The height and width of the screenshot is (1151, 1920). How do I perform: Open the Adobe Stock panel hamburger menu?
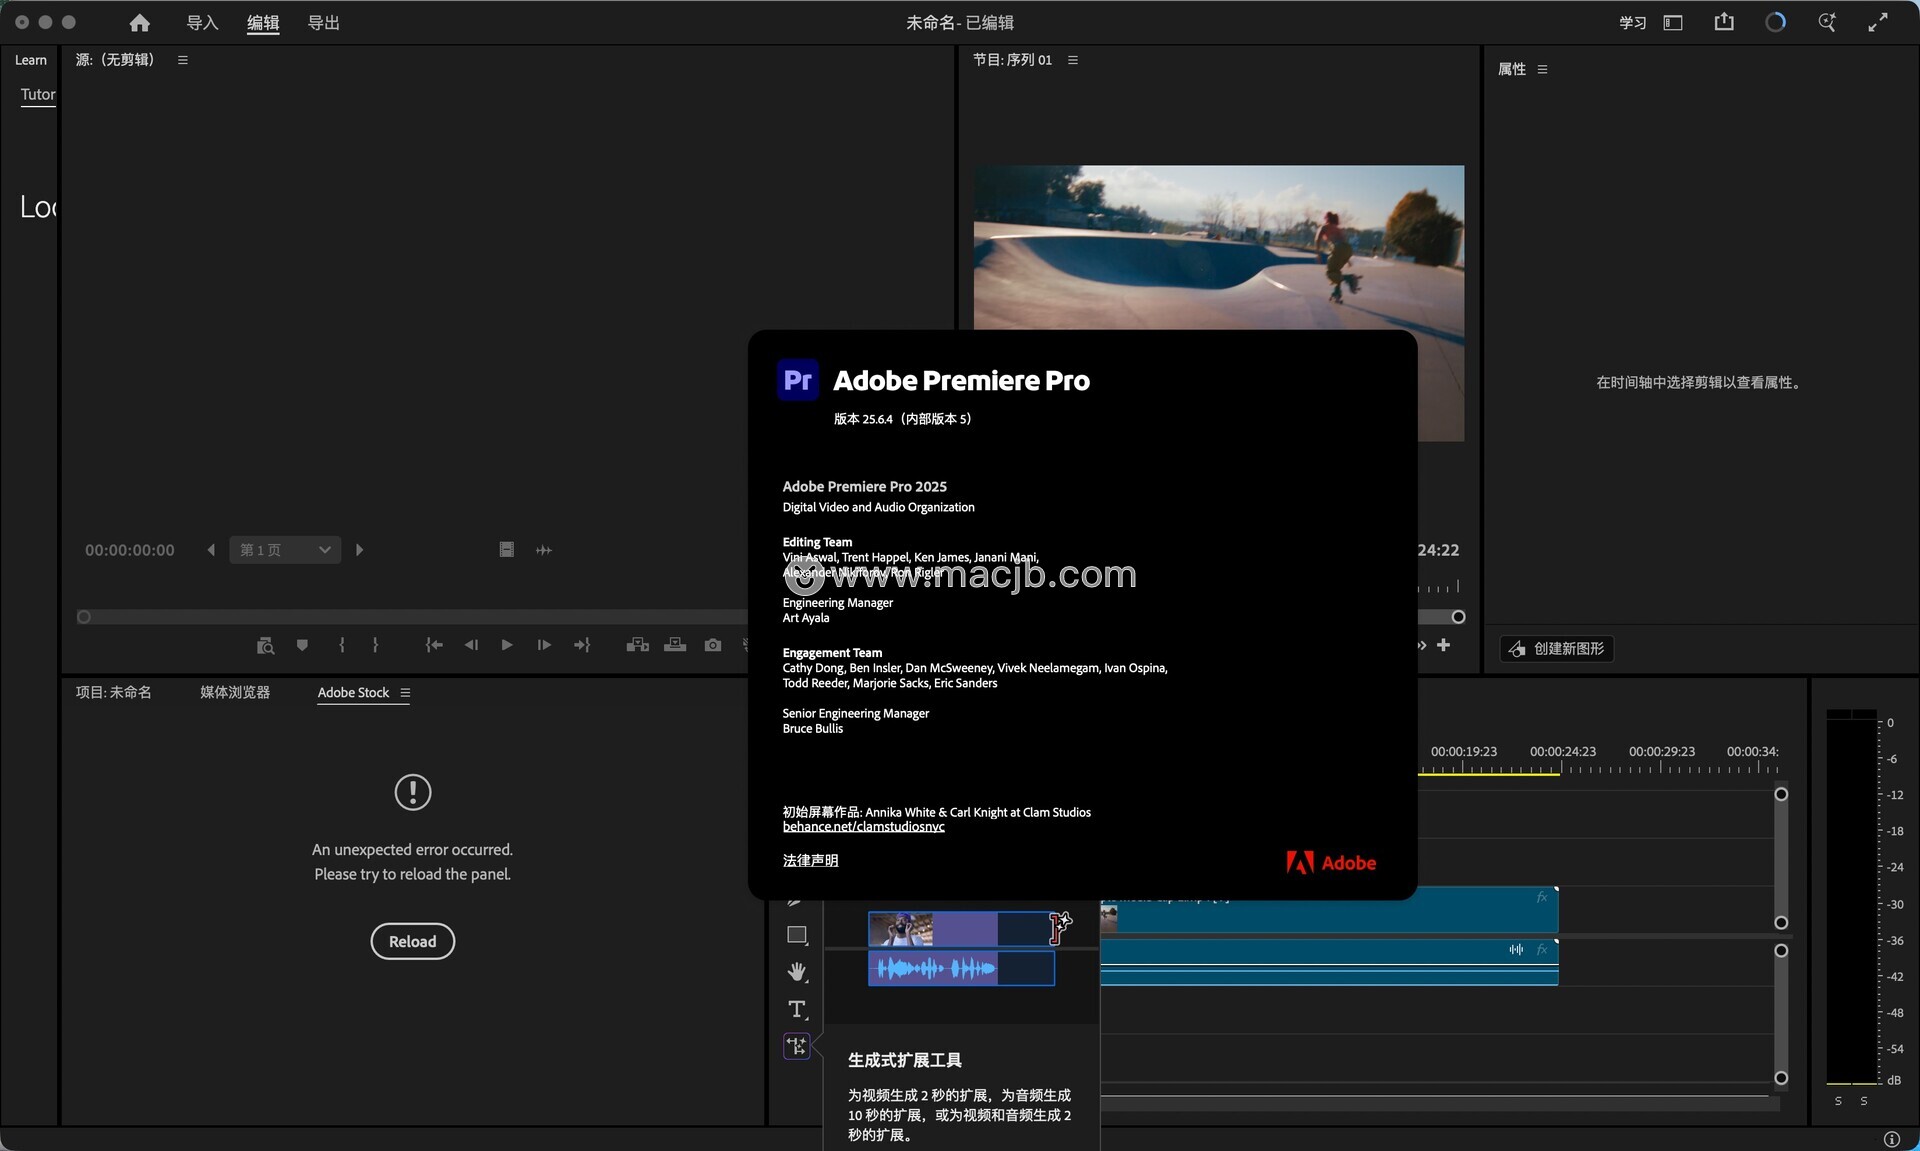pos(405,693)
